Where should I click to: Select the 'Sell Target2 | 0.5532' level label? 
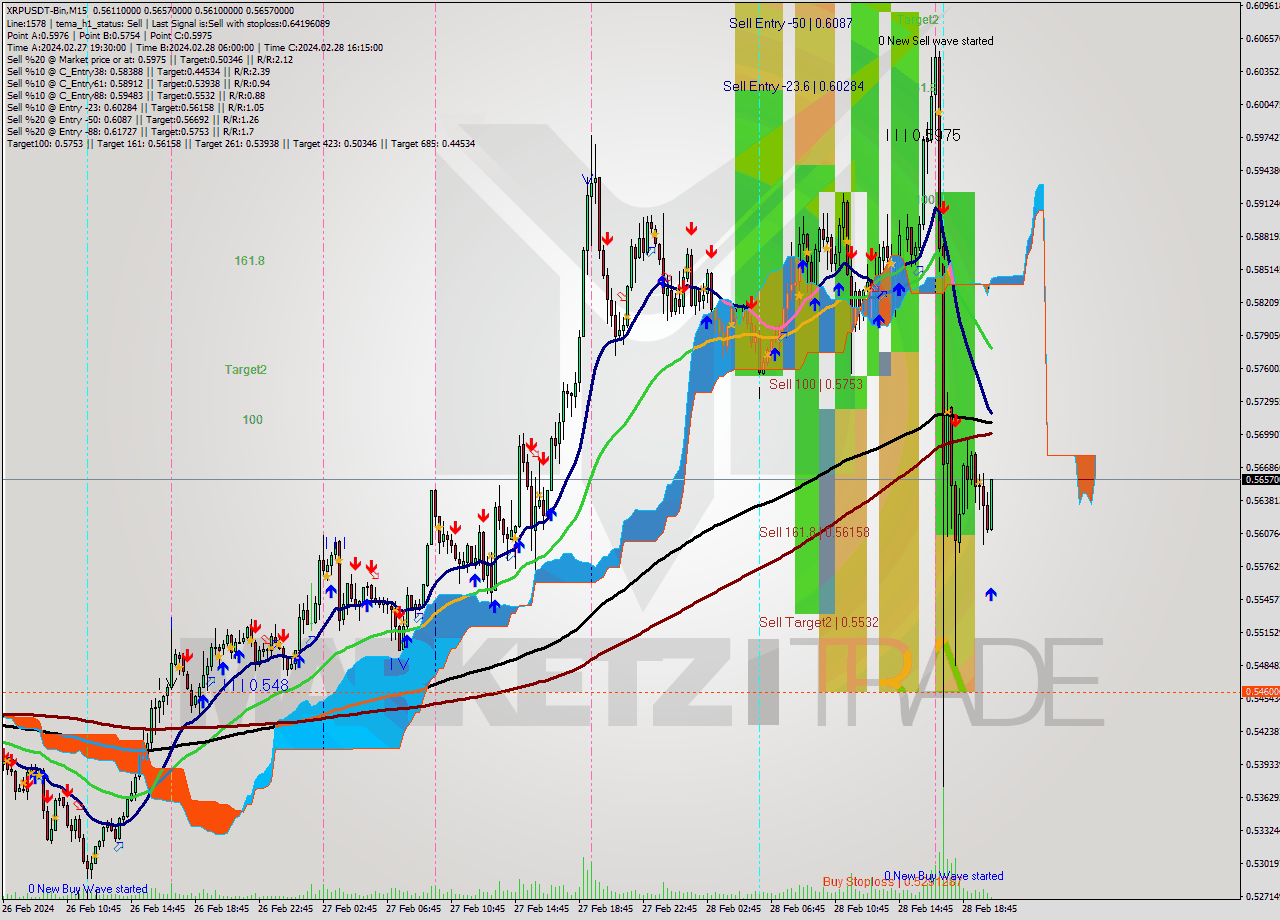click(819, 622)
